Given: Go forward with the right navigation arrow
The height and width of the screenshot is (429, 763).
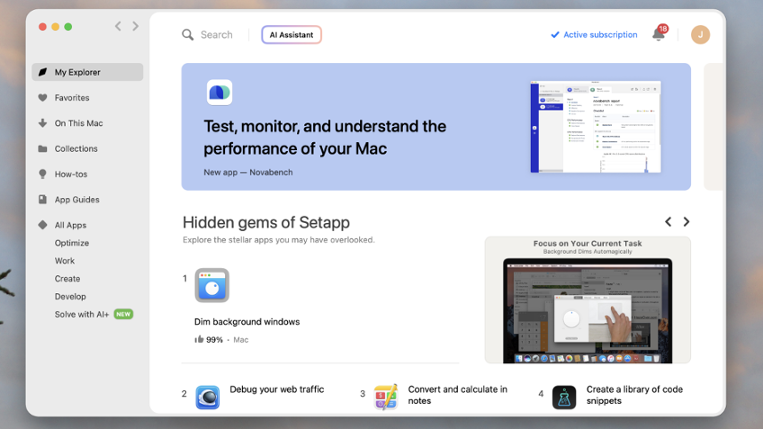Looking at the screenshot, I should coord(136,27).
